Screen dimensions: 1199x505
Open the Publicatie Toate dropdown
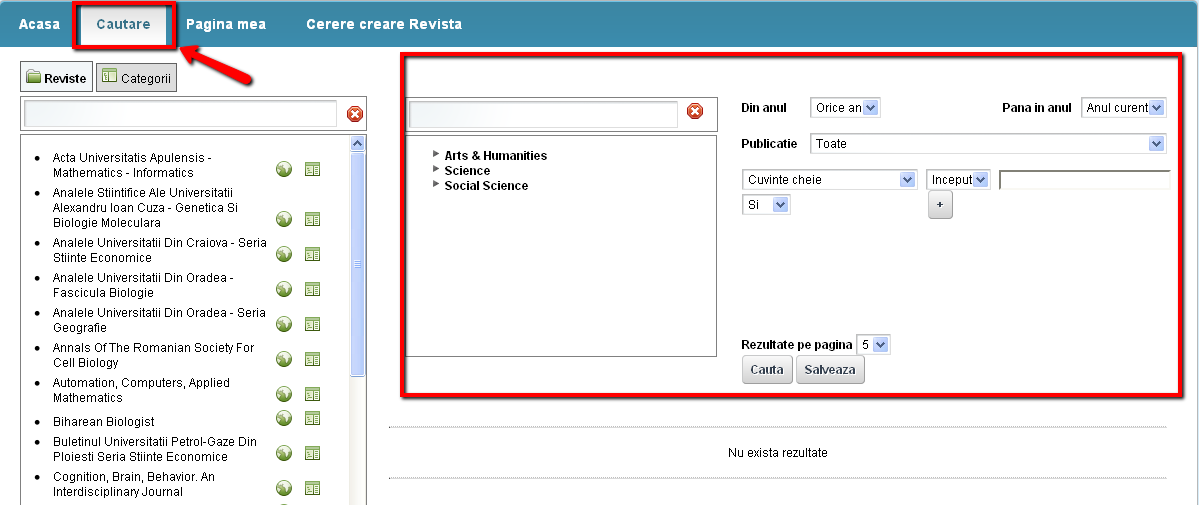(988, 143)
